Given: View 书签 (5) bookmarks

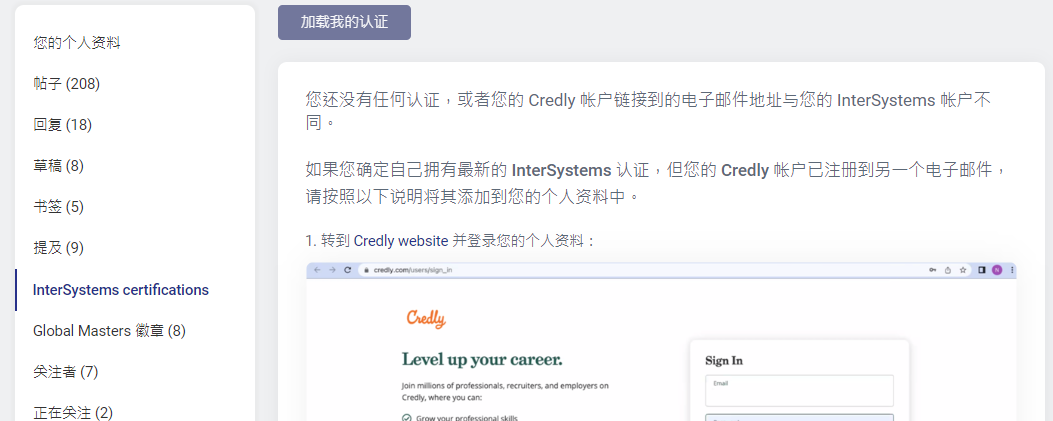Looking at the screenshot, I should click(58, 206).
